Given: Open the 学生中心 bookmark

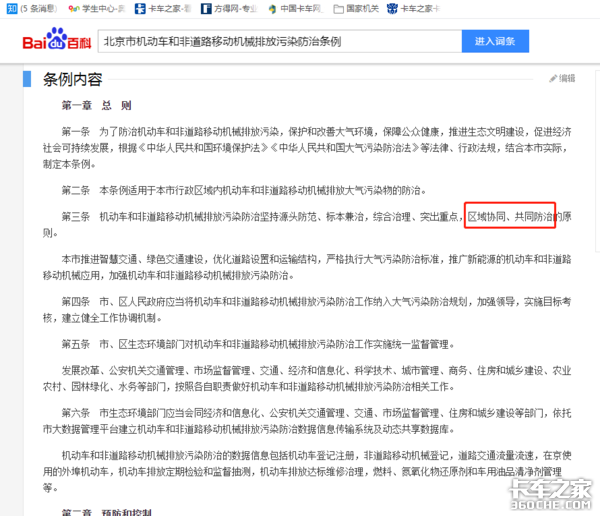Looking at the screenshot, I should pyautogui.click(x=96, y=8).
